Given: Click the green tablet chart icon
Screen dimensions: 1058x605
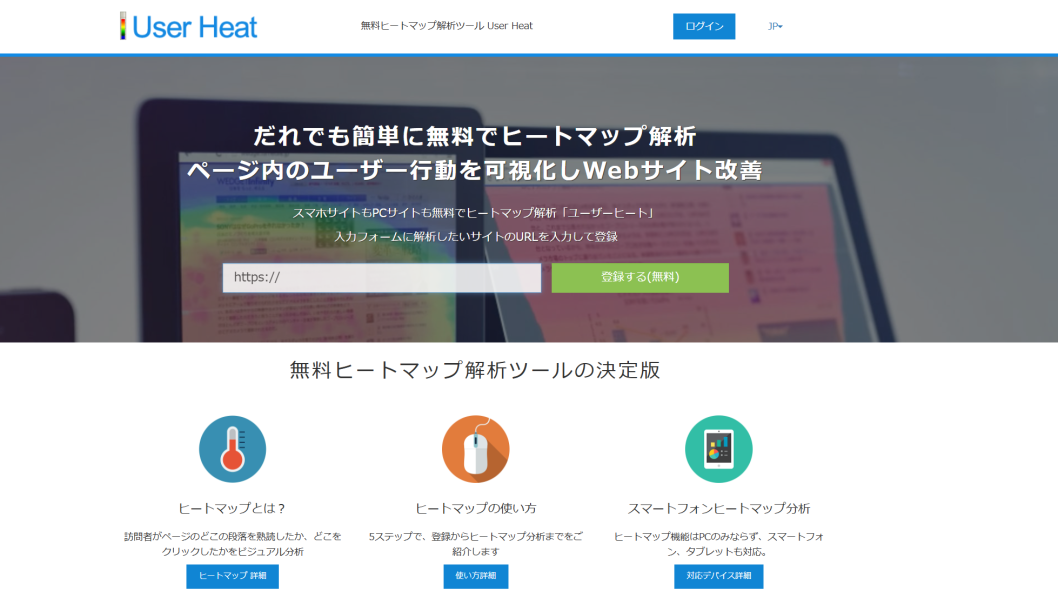Looking at the screenshot, I should point(718,449).
